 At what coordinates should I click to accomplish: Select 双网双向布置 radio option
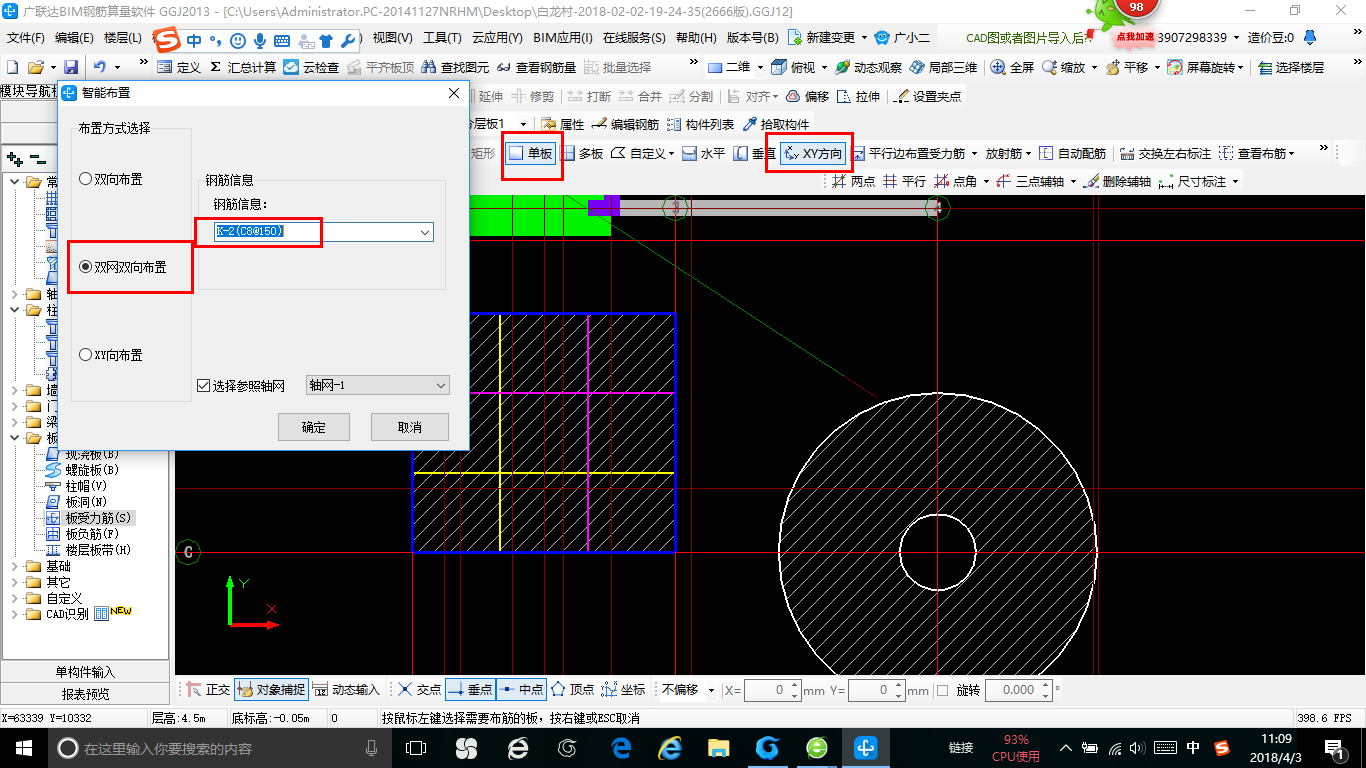tap(122, 267)
